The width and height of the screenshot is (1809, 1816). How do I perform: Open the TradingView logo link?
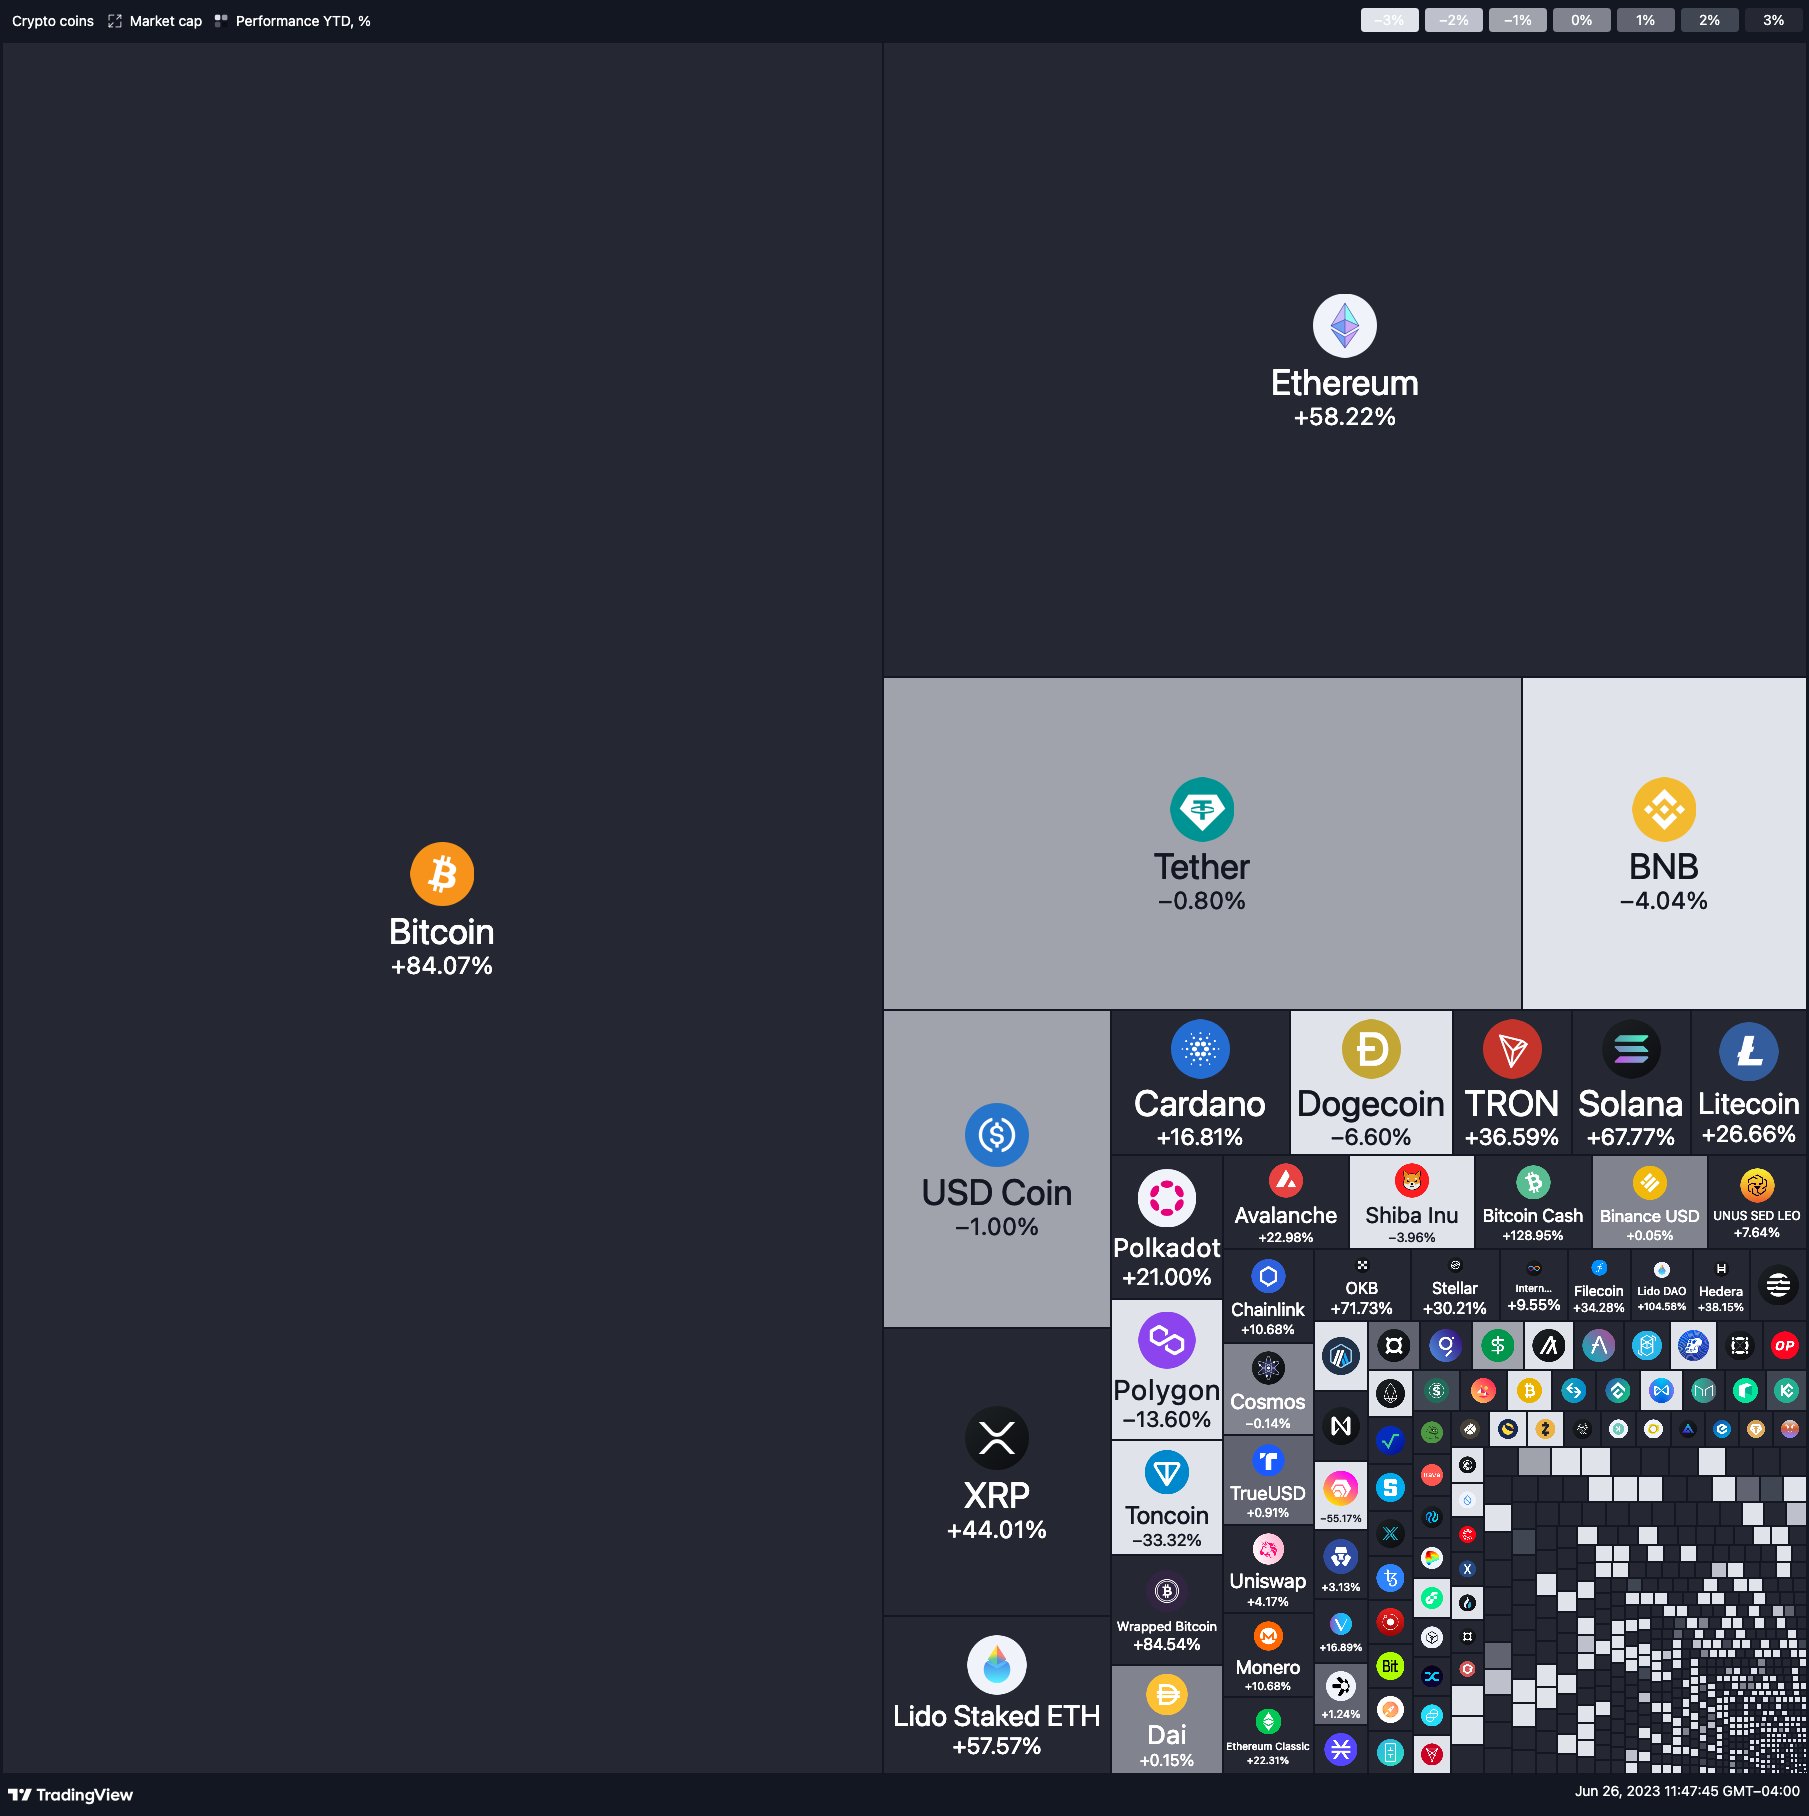pos(70,1795)
